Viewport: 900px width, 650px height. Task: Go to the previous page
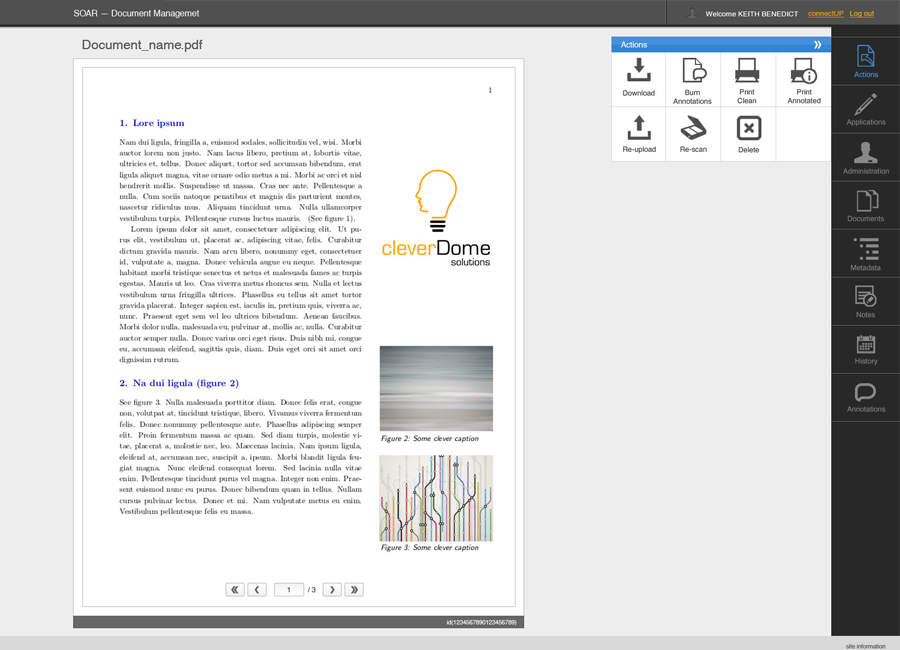tap(257, 590)
